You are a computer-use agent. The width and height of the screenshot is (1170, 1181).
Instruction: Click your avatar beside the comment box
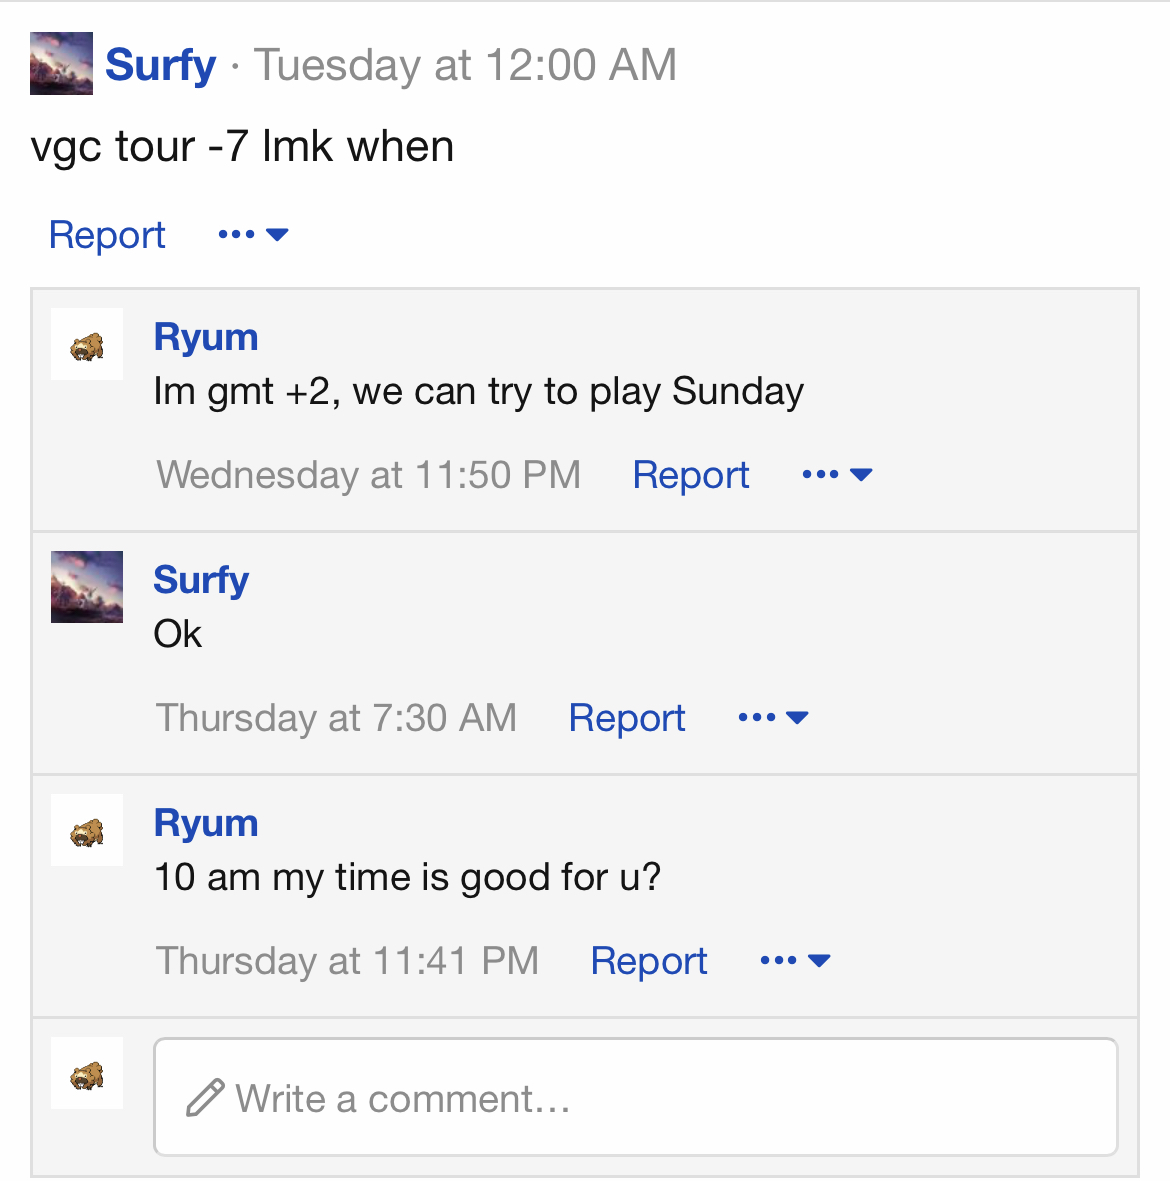pos(87,1074)
